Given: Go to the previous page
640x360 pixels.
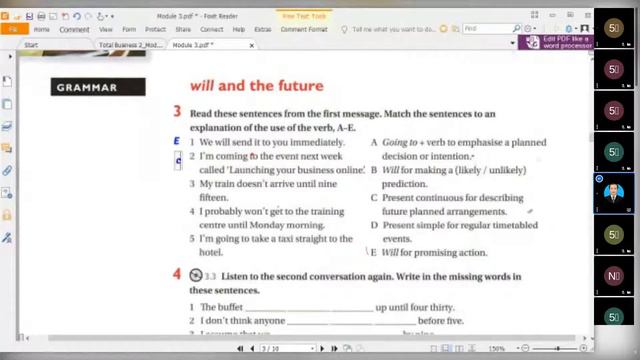Looking at the screenshot, I should pos(252,349).
